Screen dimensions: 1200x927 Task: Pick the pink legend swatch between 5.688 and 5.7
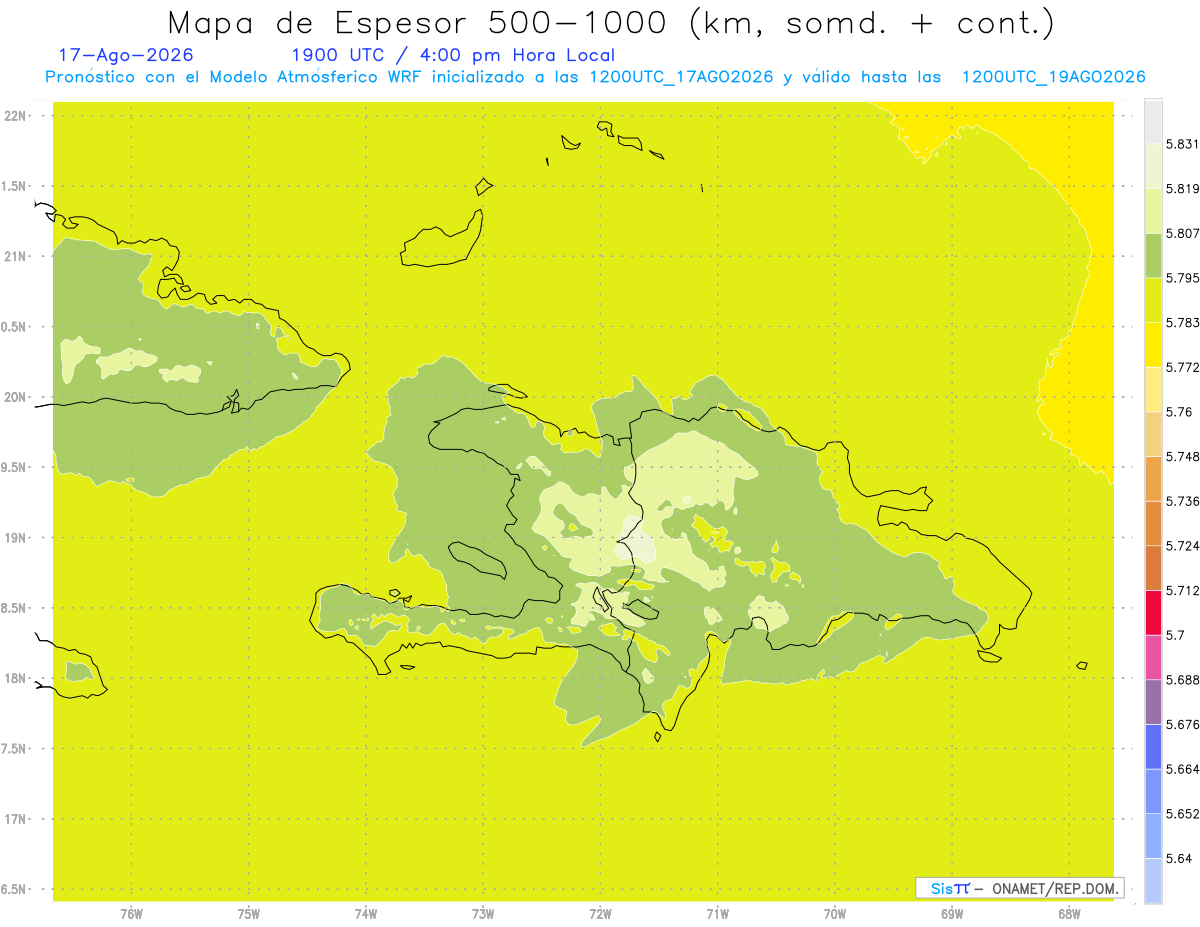(1153, 657)
